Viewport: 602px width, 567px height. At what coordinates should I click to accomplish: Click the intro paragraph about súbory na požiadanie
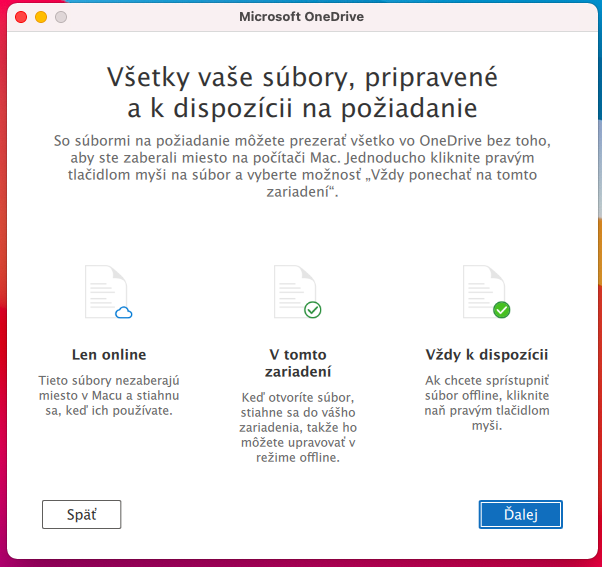tap(301, 166)
